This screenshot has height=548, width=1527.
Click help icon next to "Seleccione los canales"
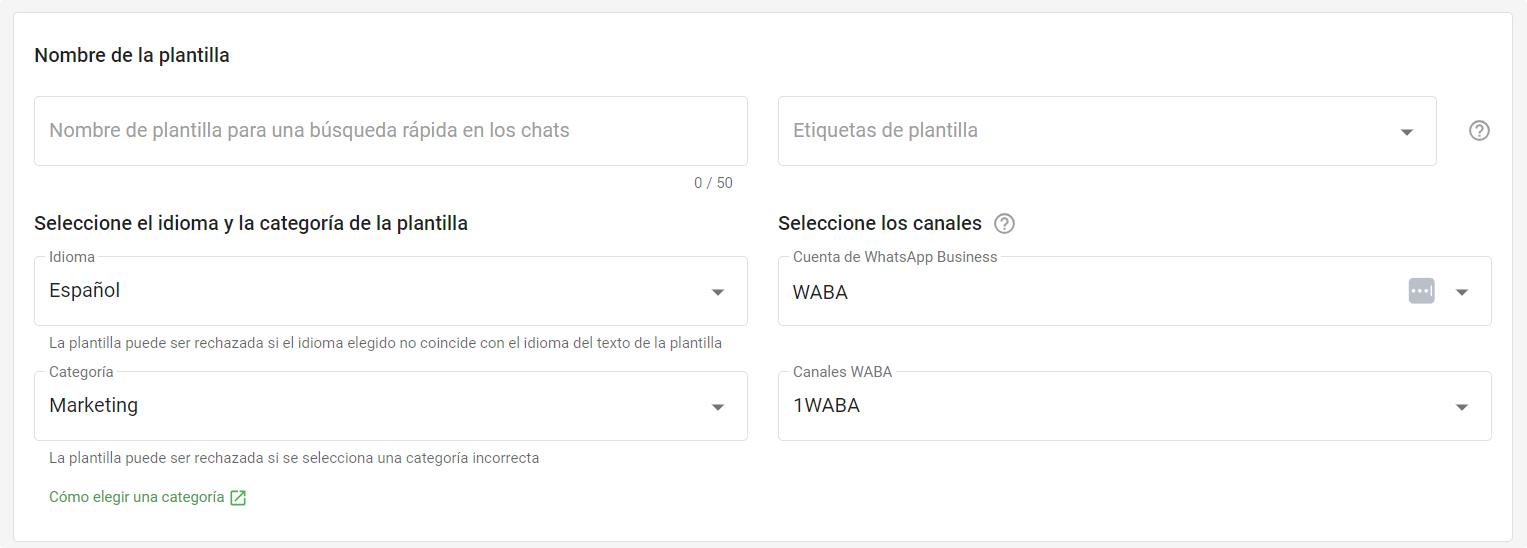[1004, 223]
